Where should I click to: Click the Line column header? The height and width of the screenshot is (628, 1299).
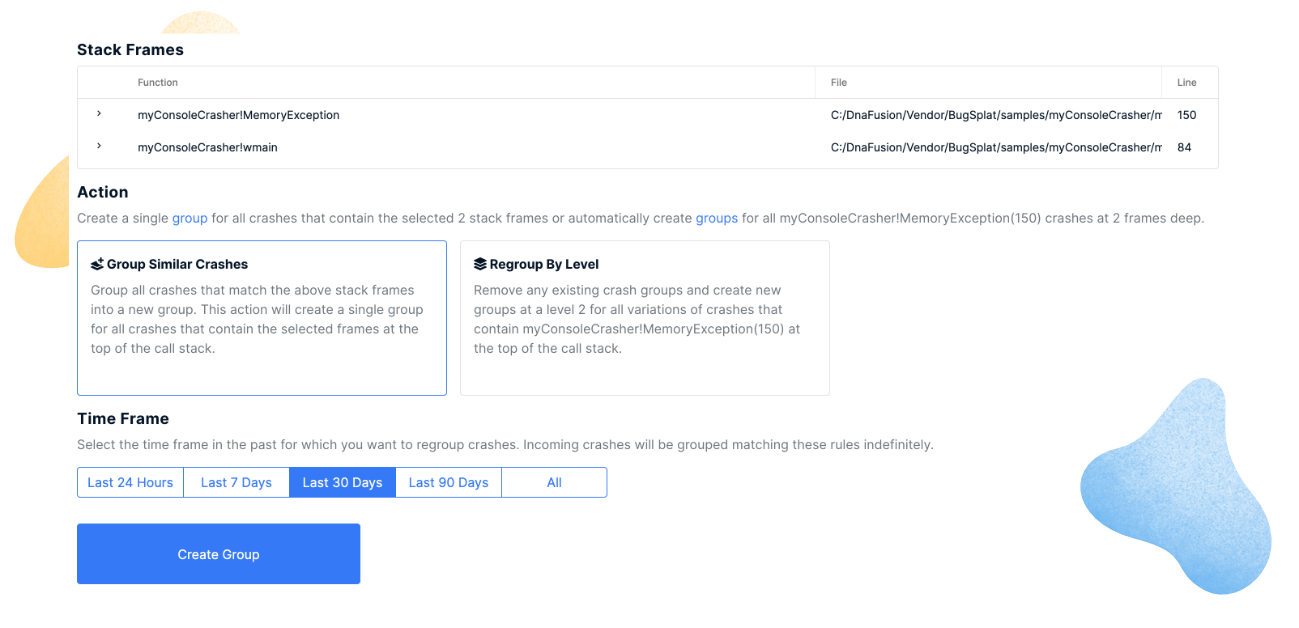click(1186, 83)
